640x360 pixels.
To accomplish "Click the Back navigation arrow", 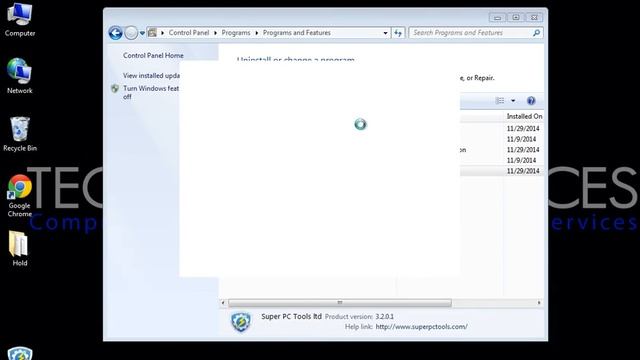I will [116, 33].
